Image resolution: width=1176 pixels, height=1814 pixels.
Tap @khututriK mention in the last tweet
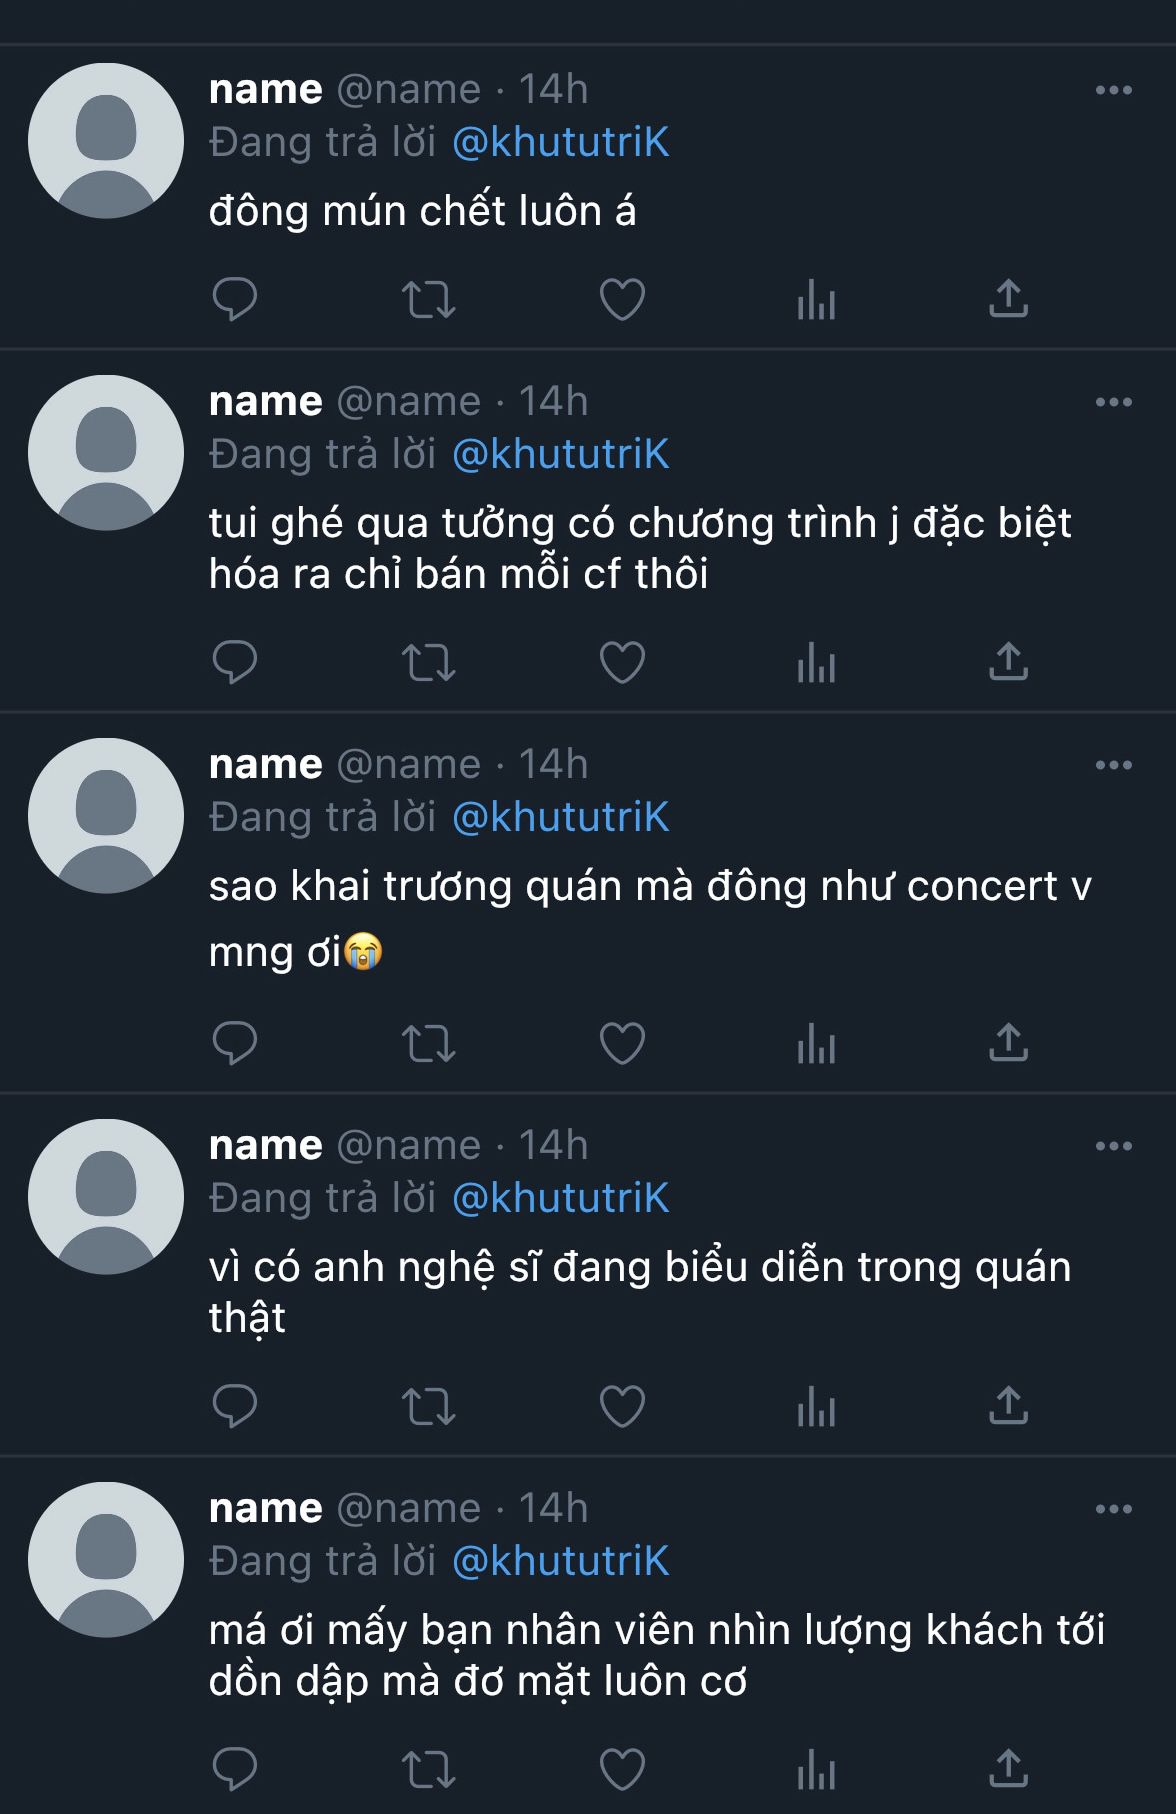560,1561
